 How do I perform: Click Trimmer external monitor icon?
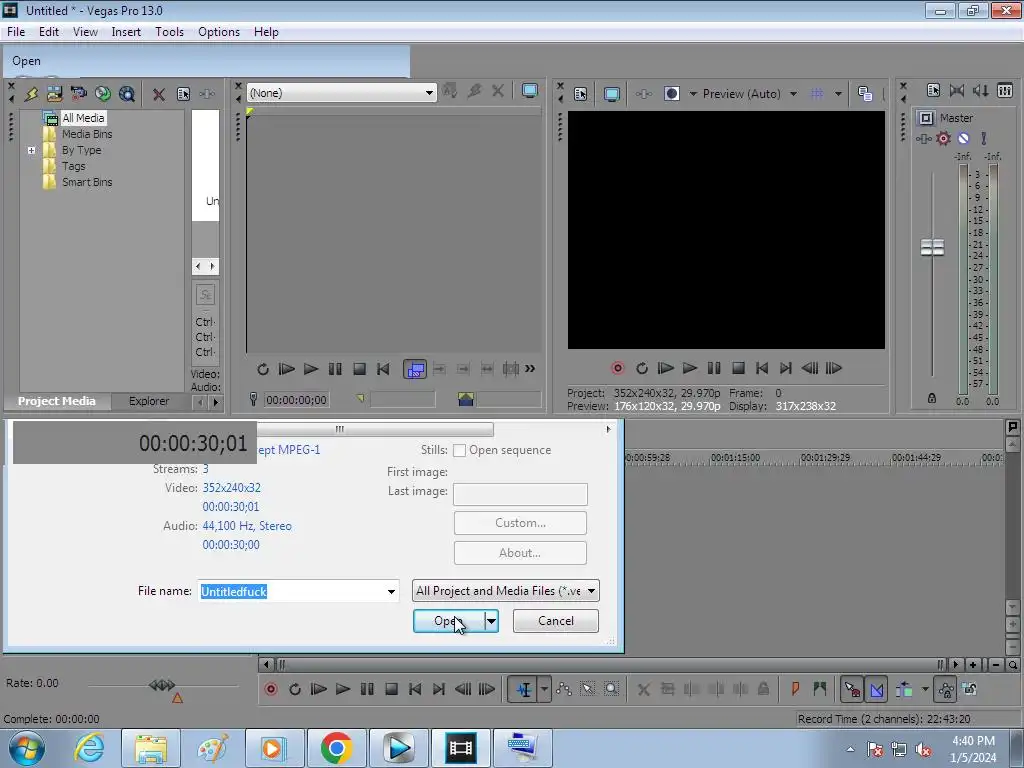pos(530,91)
